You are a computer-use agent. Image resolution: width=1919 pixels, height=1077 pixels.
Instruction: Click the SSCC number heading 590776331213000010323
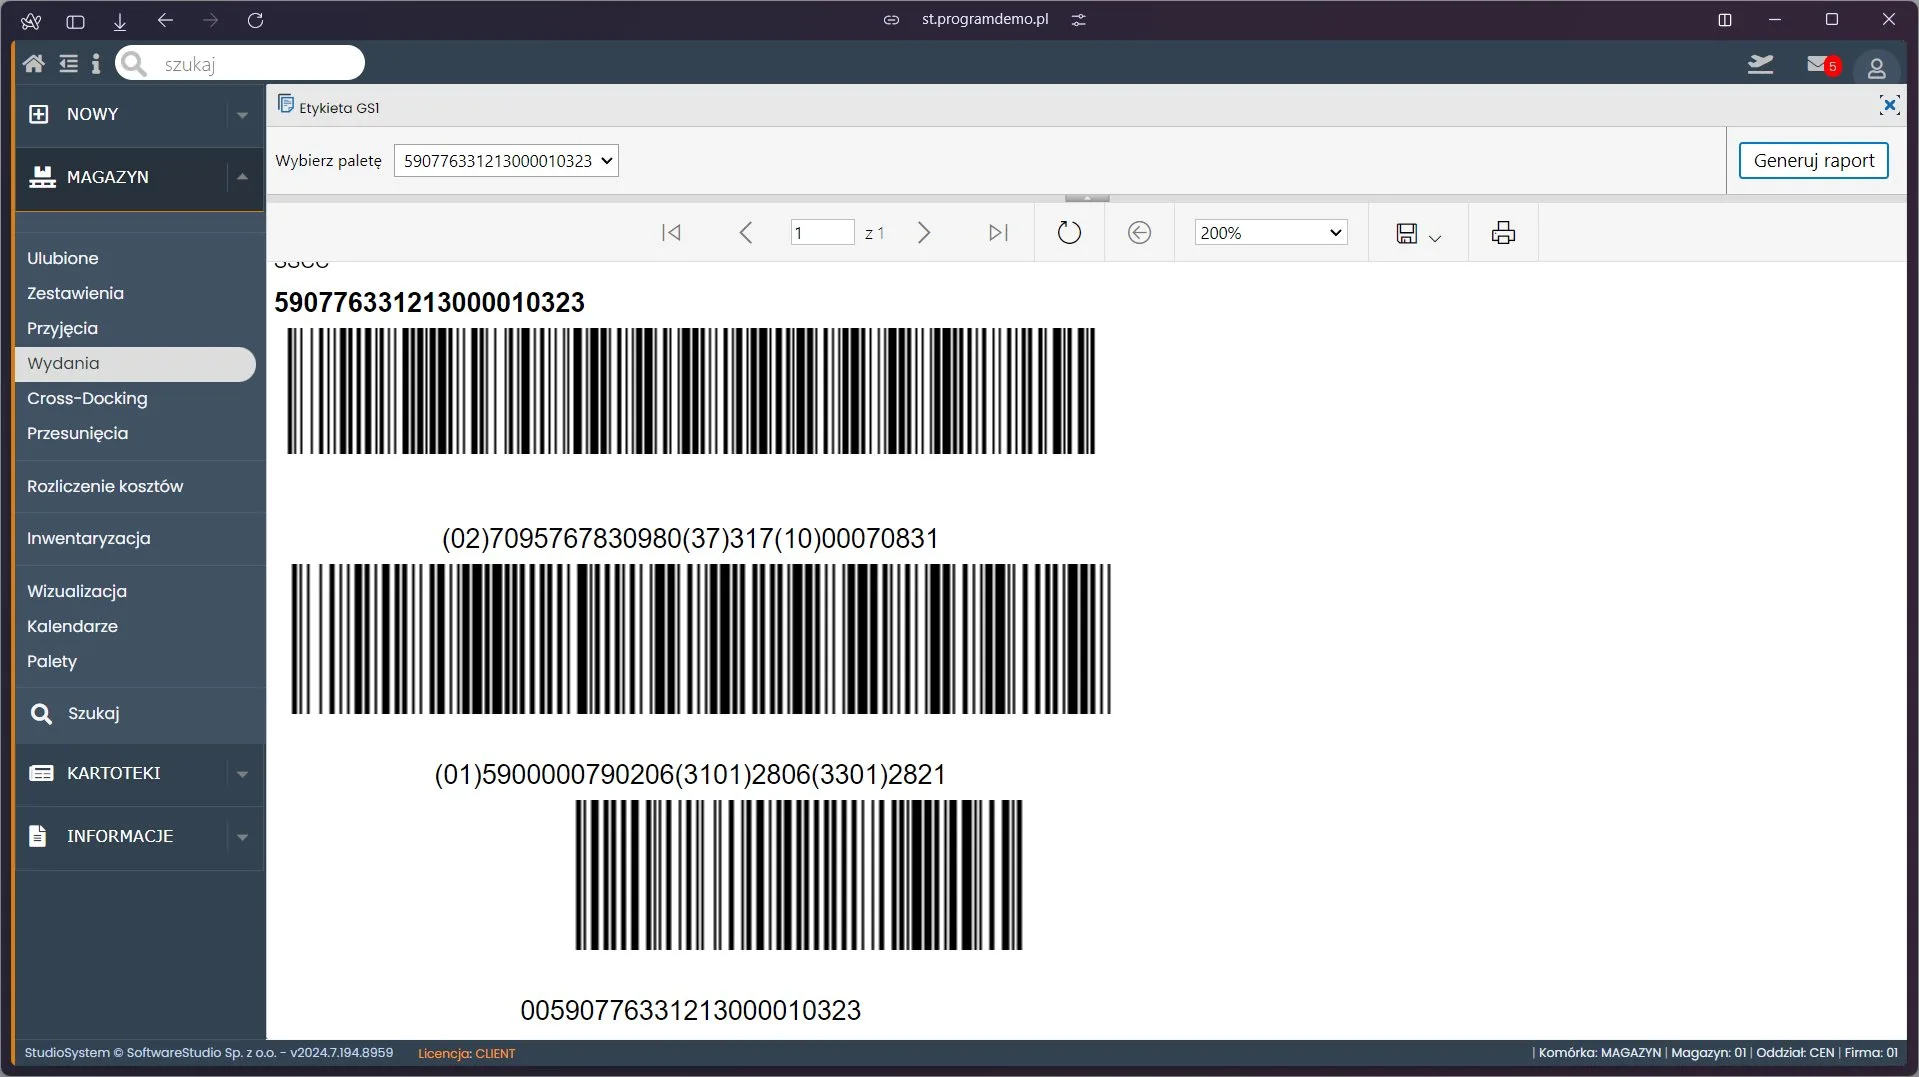[430, 303]
